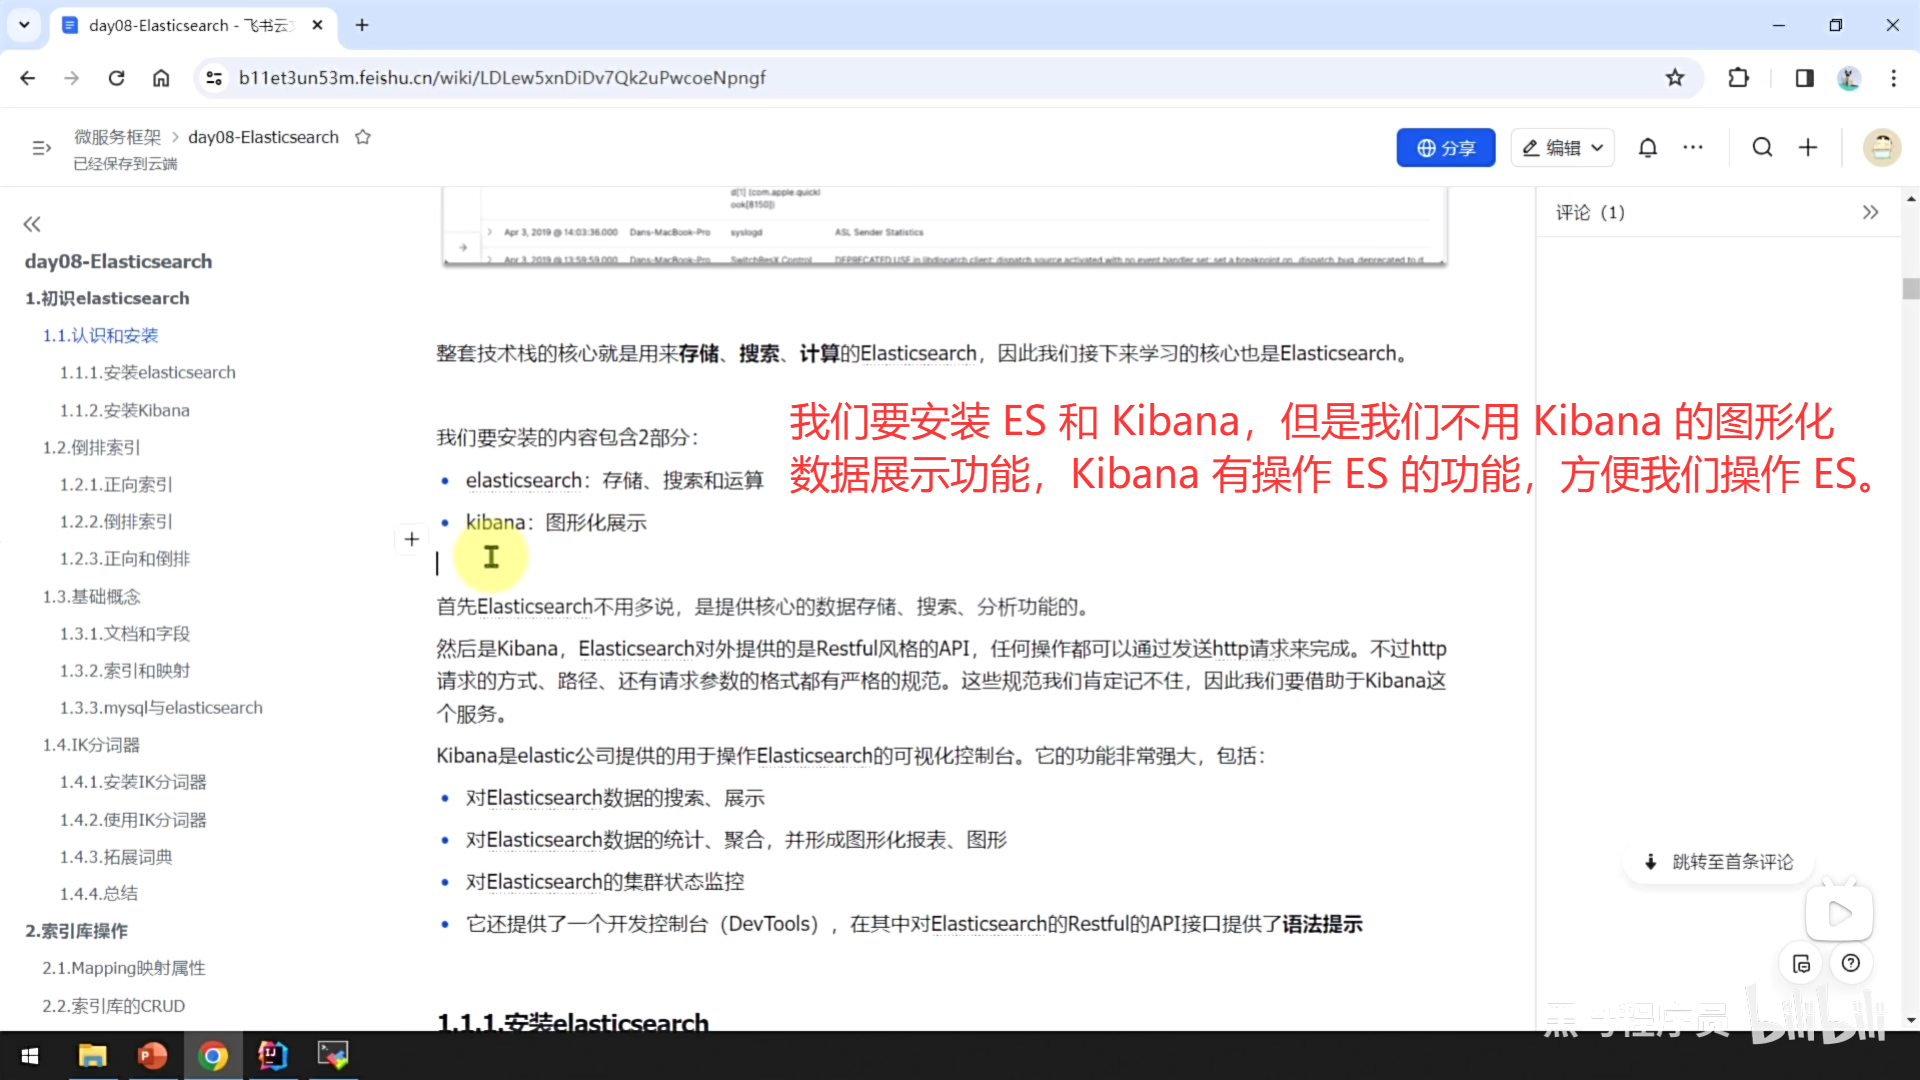Click 跳转至首条评论 button
The height and width of the screenshot is (1080, 1920).
1720,862
